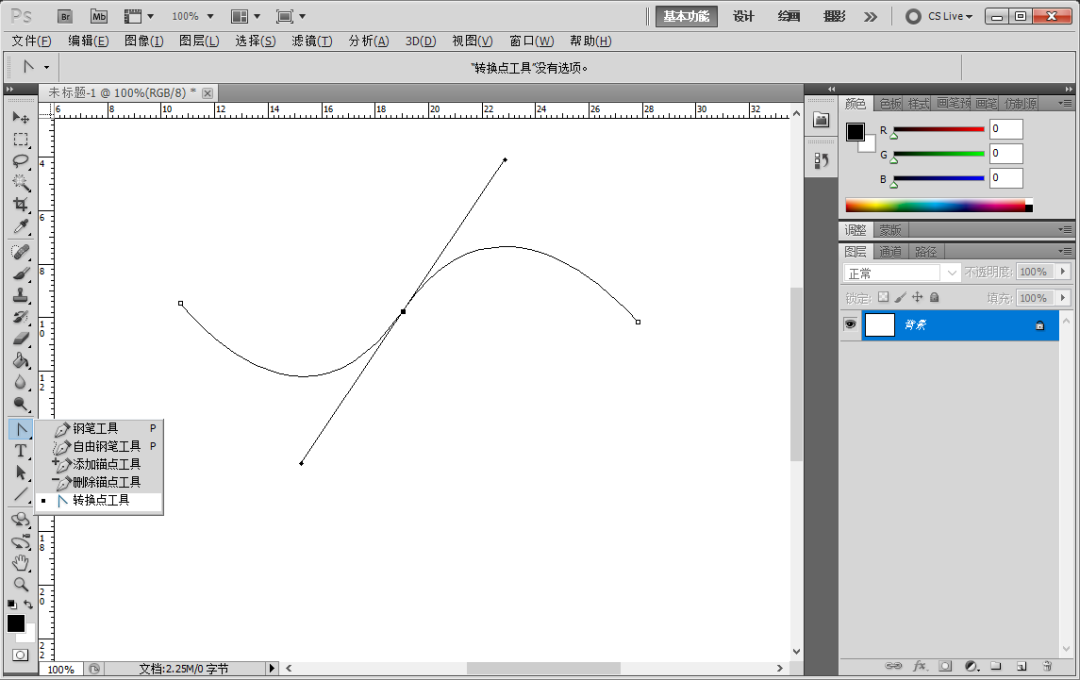Switch to the 色板 panel tab
Image resolution: width=1080 pixels, height=680 pixels.
(890, 103)
